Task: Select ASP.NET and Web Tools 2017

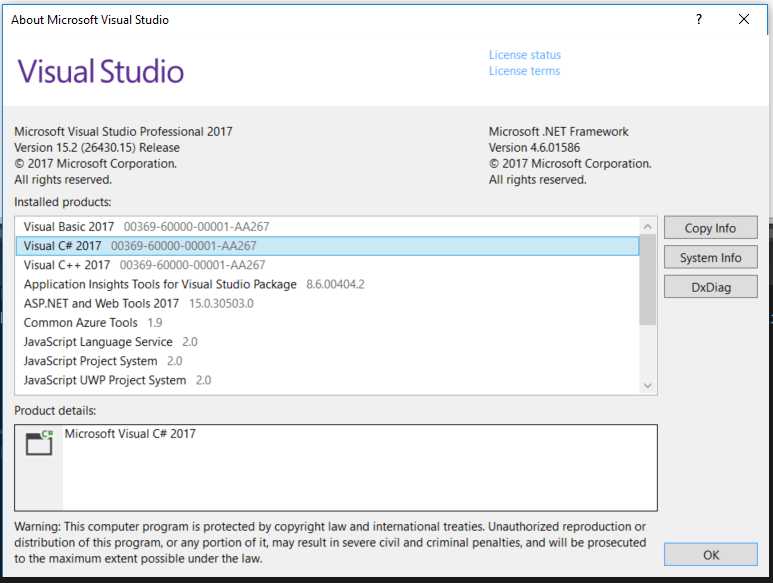Action: 327,304
